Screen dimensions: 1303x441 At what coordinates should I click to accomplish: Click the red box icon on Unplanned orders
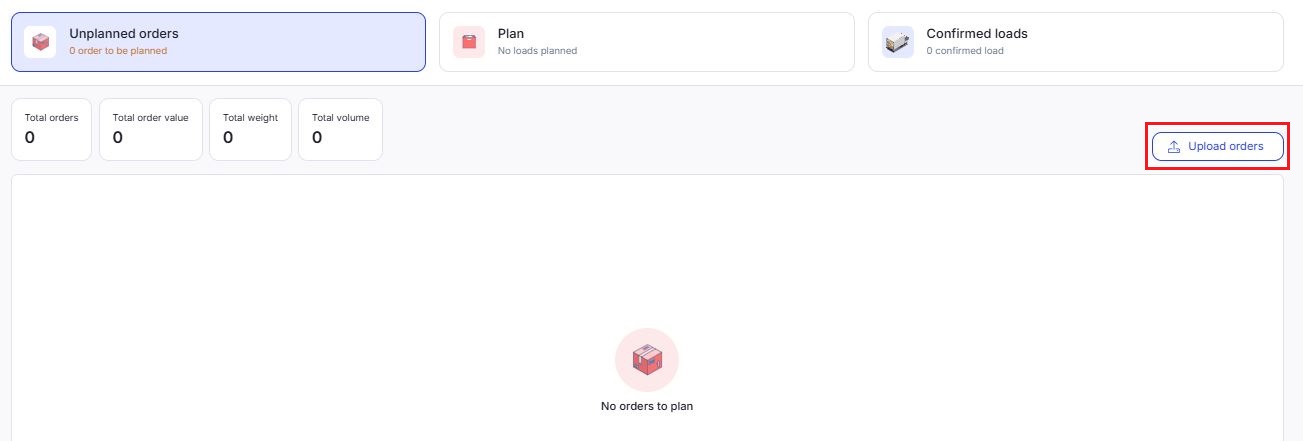point(40,42)
